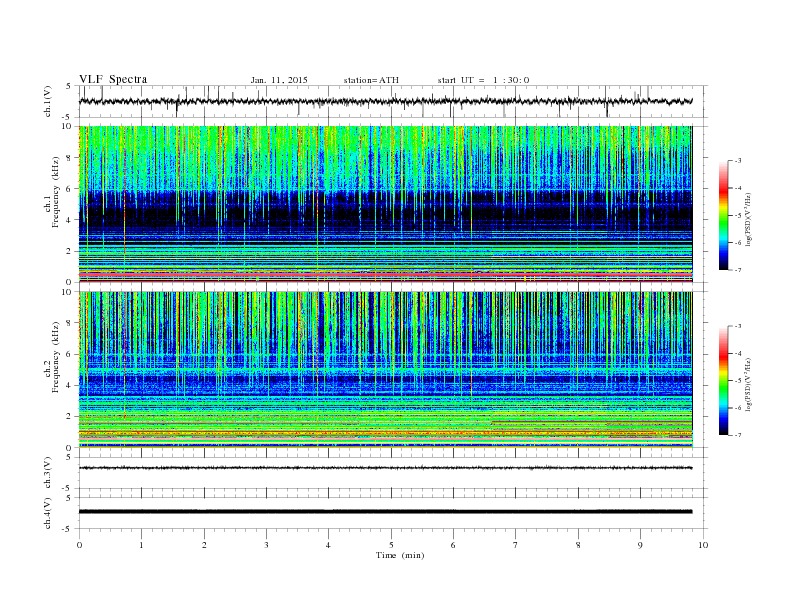Click tick label "2" on the time axis
792x612 pixels.
pyautogui.click(x=204, y=545)
